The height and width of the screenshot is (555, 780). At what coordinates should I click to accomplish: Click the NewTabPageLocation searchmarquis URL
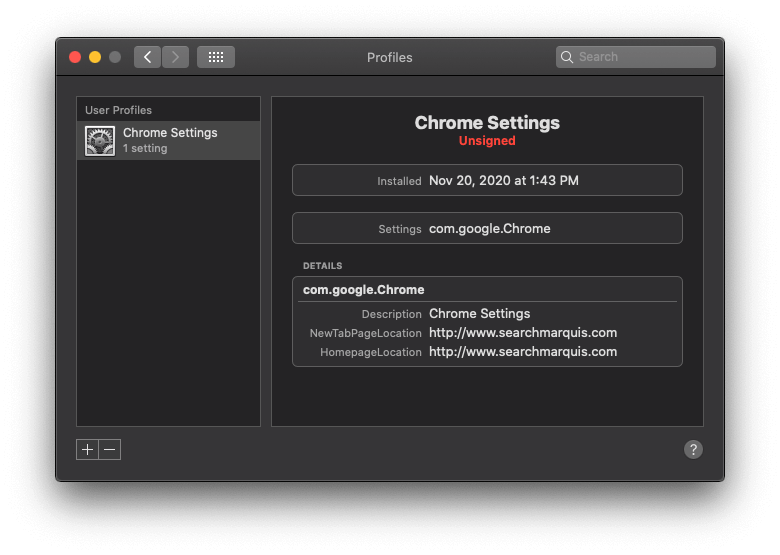[x=523, y=333]
